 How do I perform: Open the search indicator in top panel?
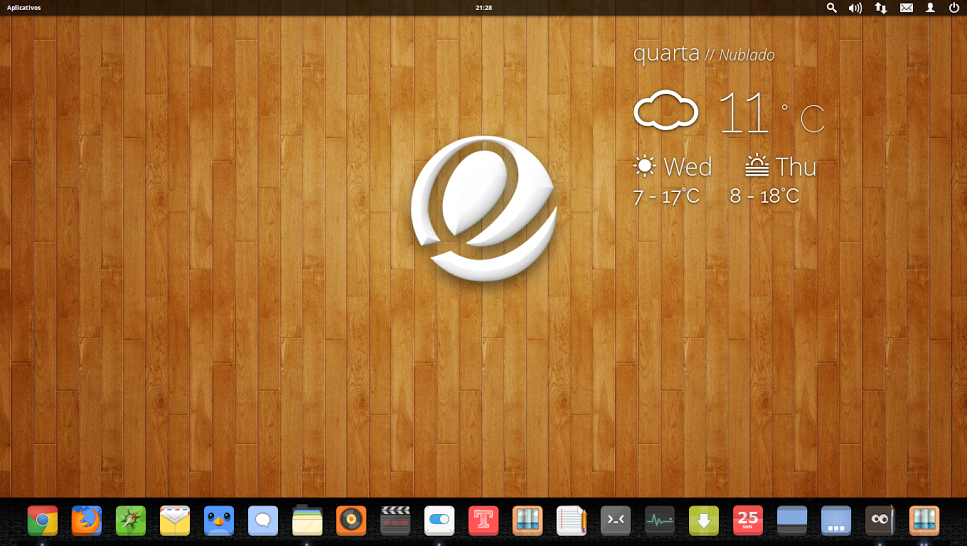tap(831, 8)
